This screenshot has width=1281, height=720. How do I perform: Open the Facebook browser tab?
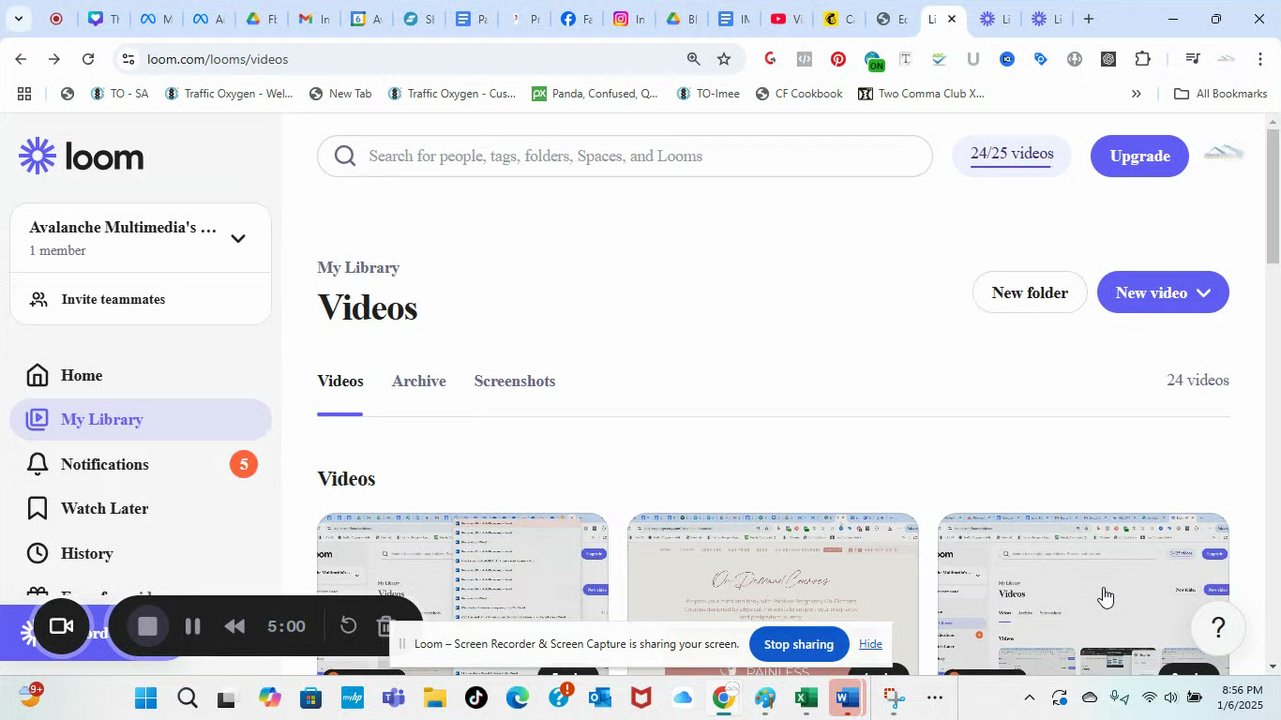tap(578, 19)
